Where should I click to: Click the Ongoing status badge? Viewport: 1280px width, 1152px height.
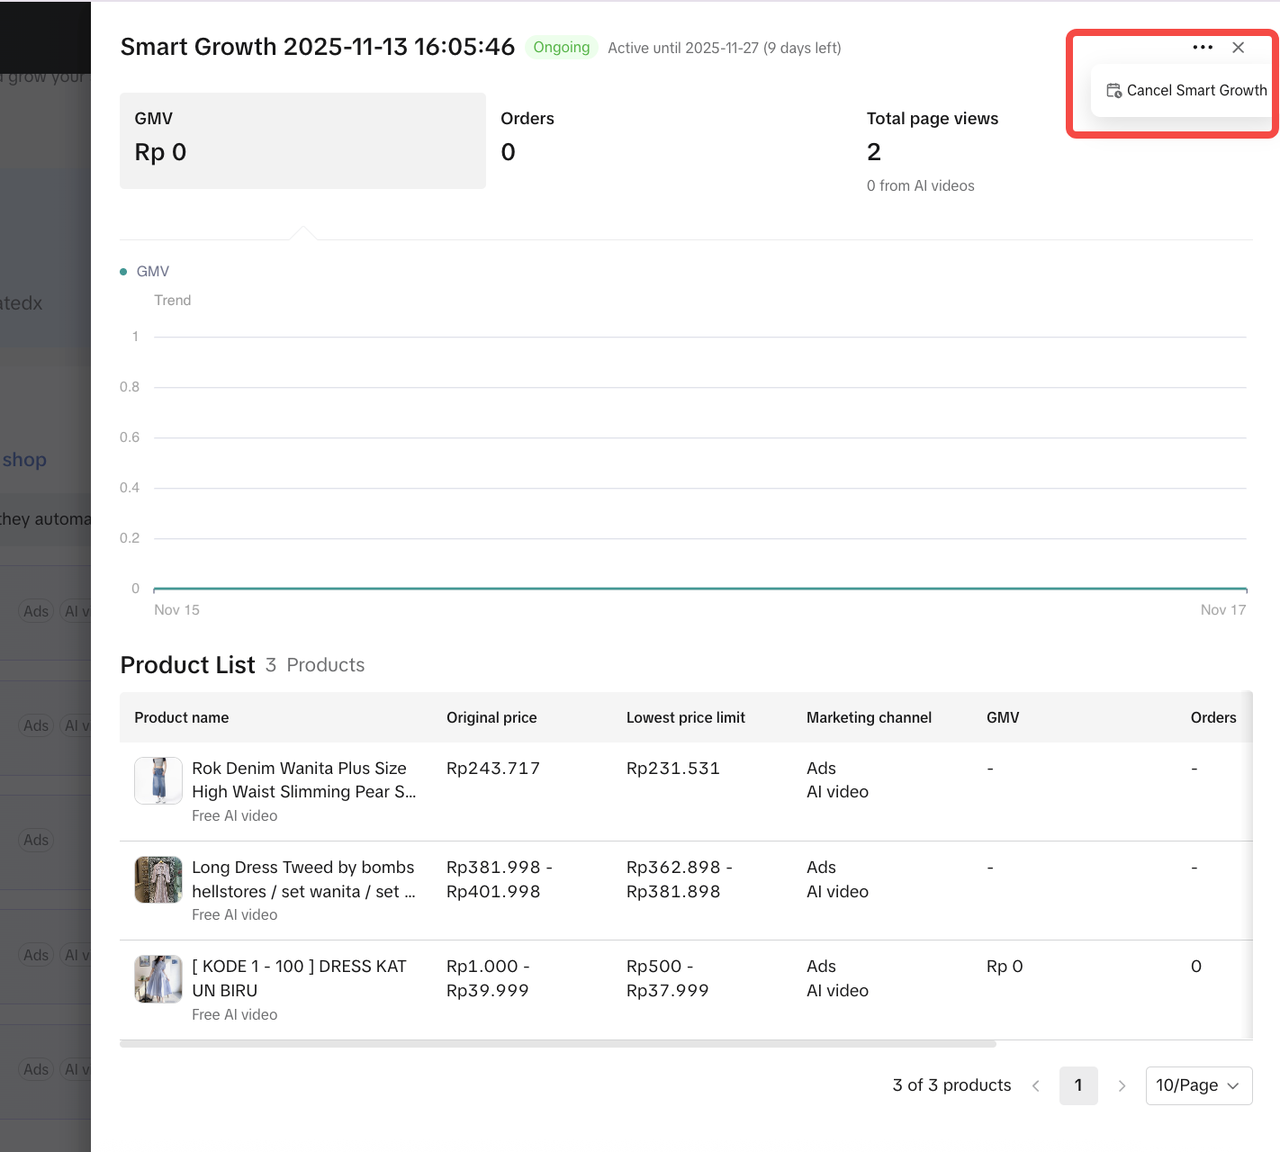click(561, 48)
